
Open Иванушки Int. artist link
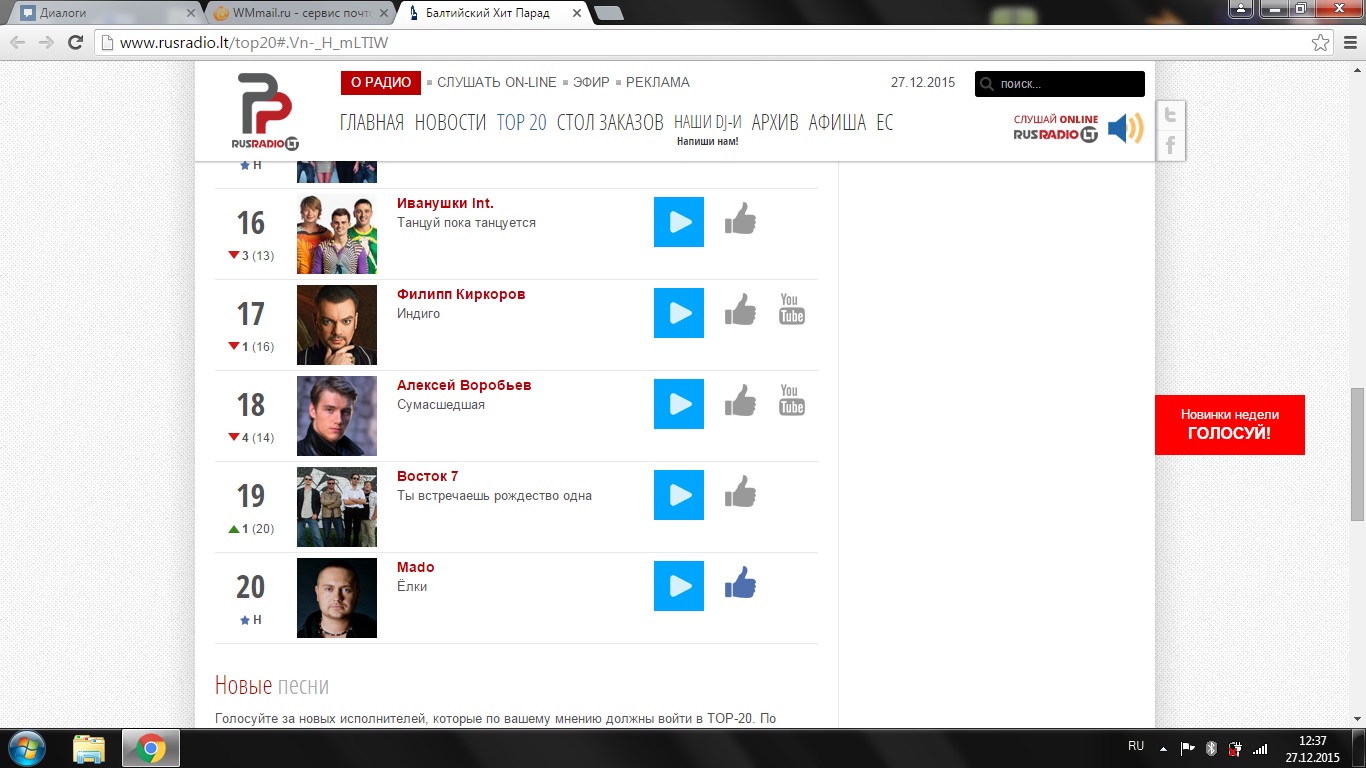445,203
